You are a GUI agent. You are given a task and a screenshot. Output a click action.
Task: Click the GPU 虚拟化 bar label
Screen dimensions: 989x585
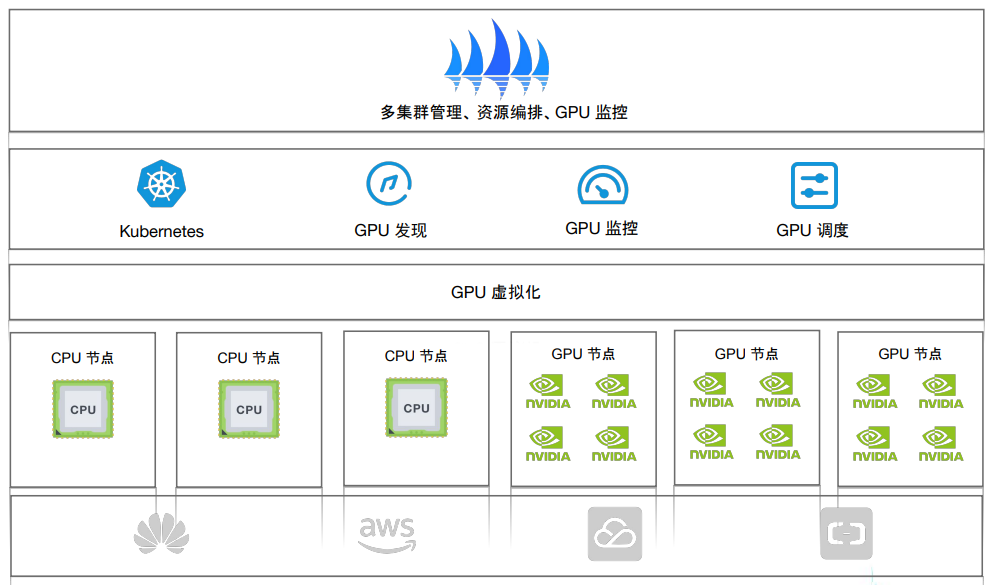494,291
